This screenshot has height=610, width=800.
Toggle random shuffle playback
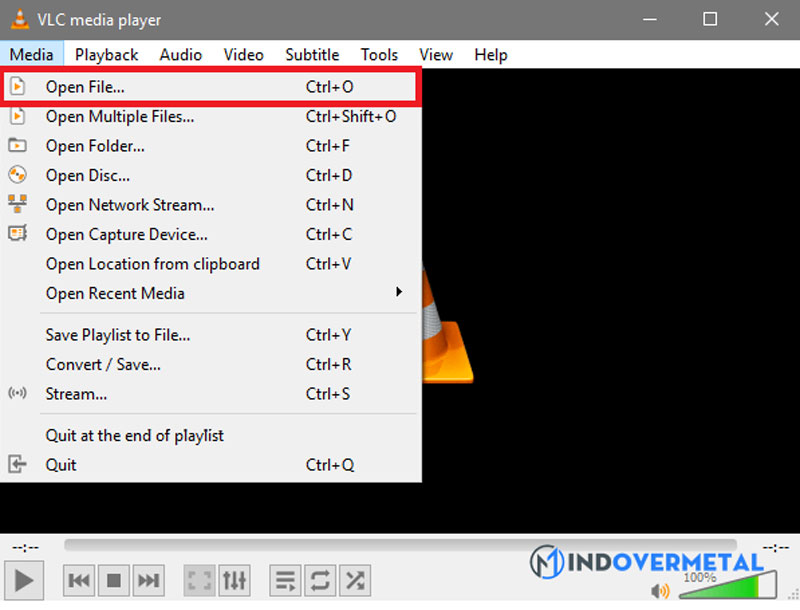tap(354, 580)
